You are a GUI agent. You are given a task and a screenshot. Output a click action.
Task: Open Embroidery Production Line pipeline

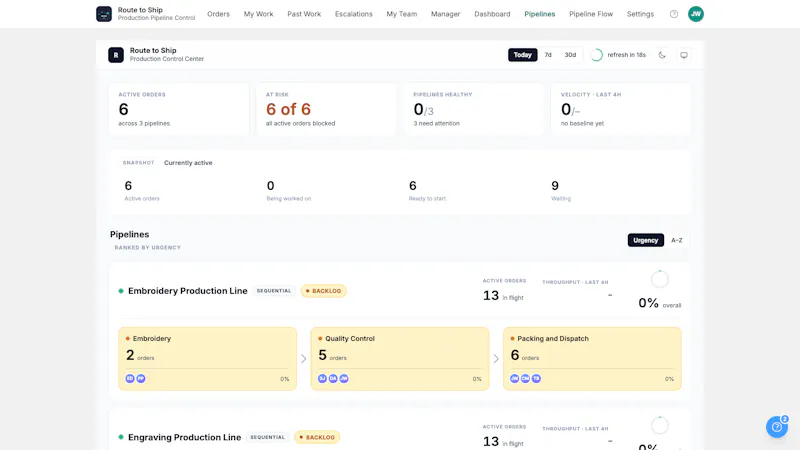coord(188,291)
